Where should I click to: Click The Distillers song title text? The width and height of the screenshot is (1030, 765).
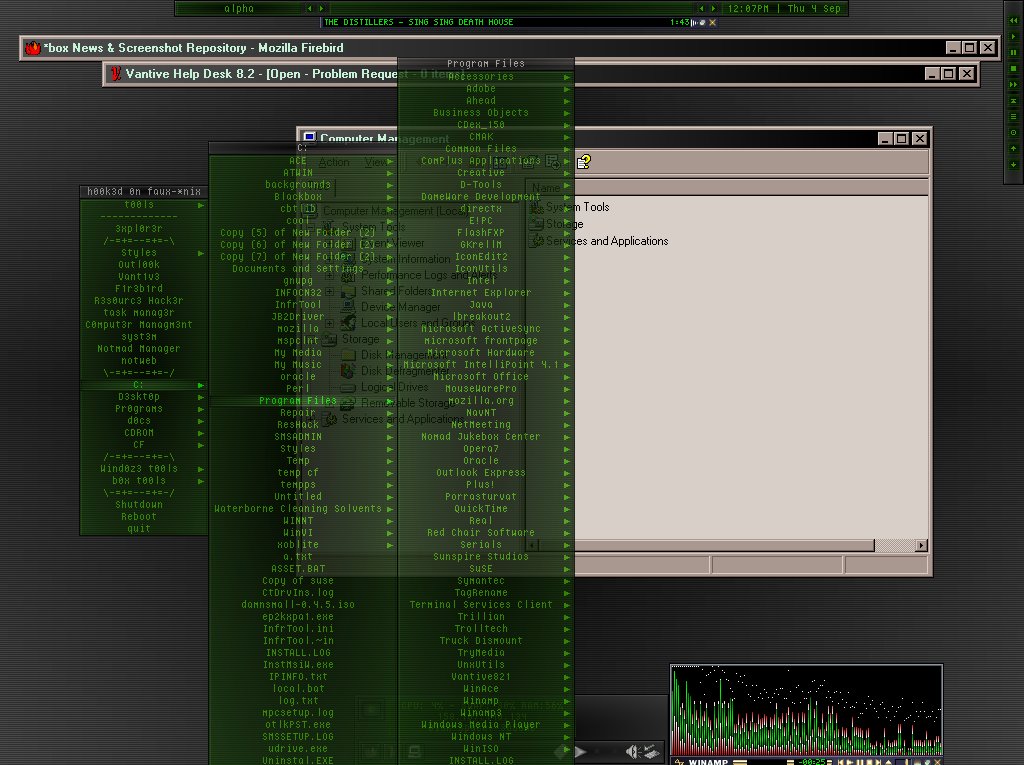(419, 22)
